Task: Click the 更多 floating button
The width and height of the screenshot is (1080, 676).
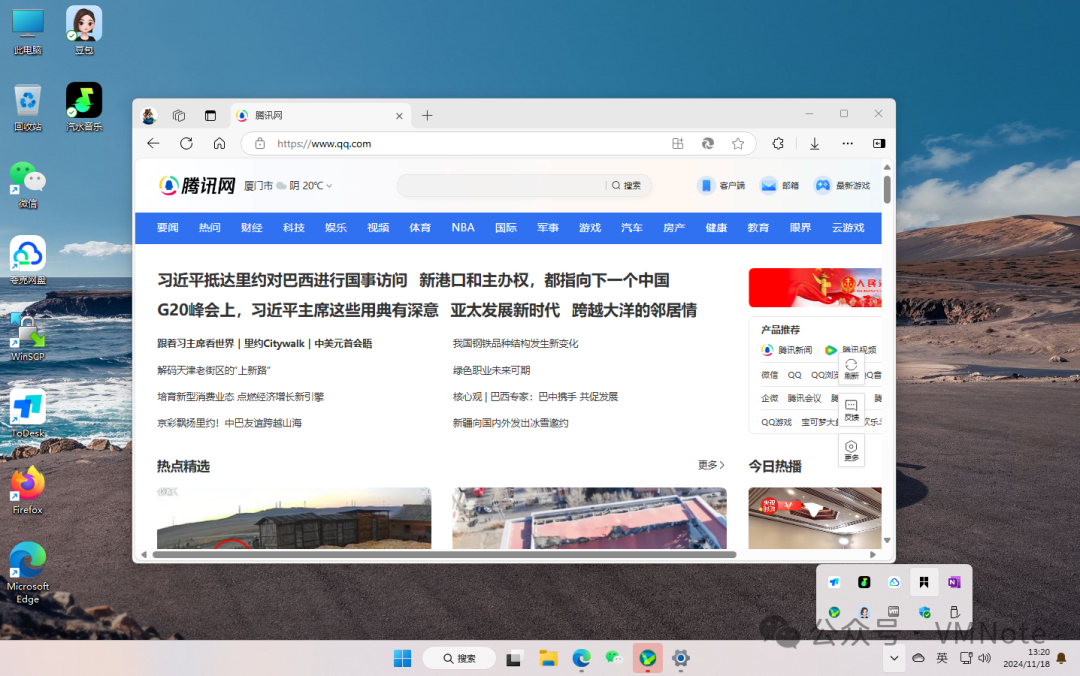Action: point(851,451)
